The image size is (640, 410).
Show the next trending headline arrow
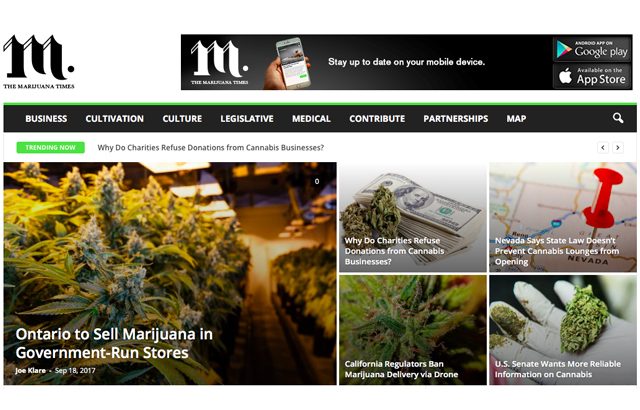(618, 147)
